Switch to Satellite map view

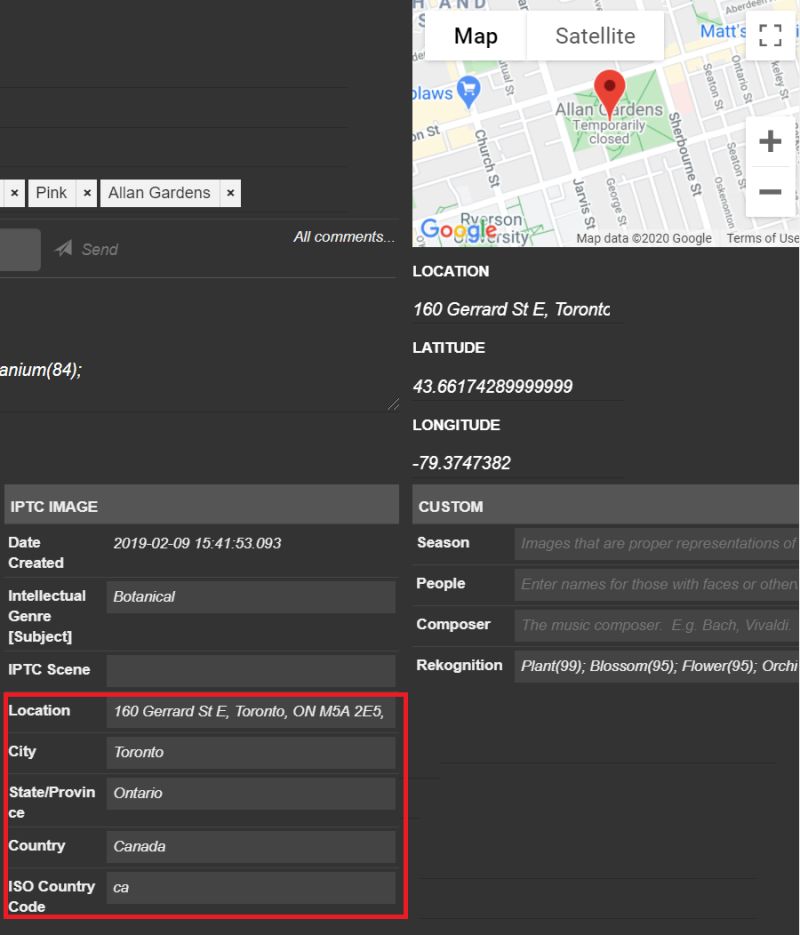[x=595, y=35]
